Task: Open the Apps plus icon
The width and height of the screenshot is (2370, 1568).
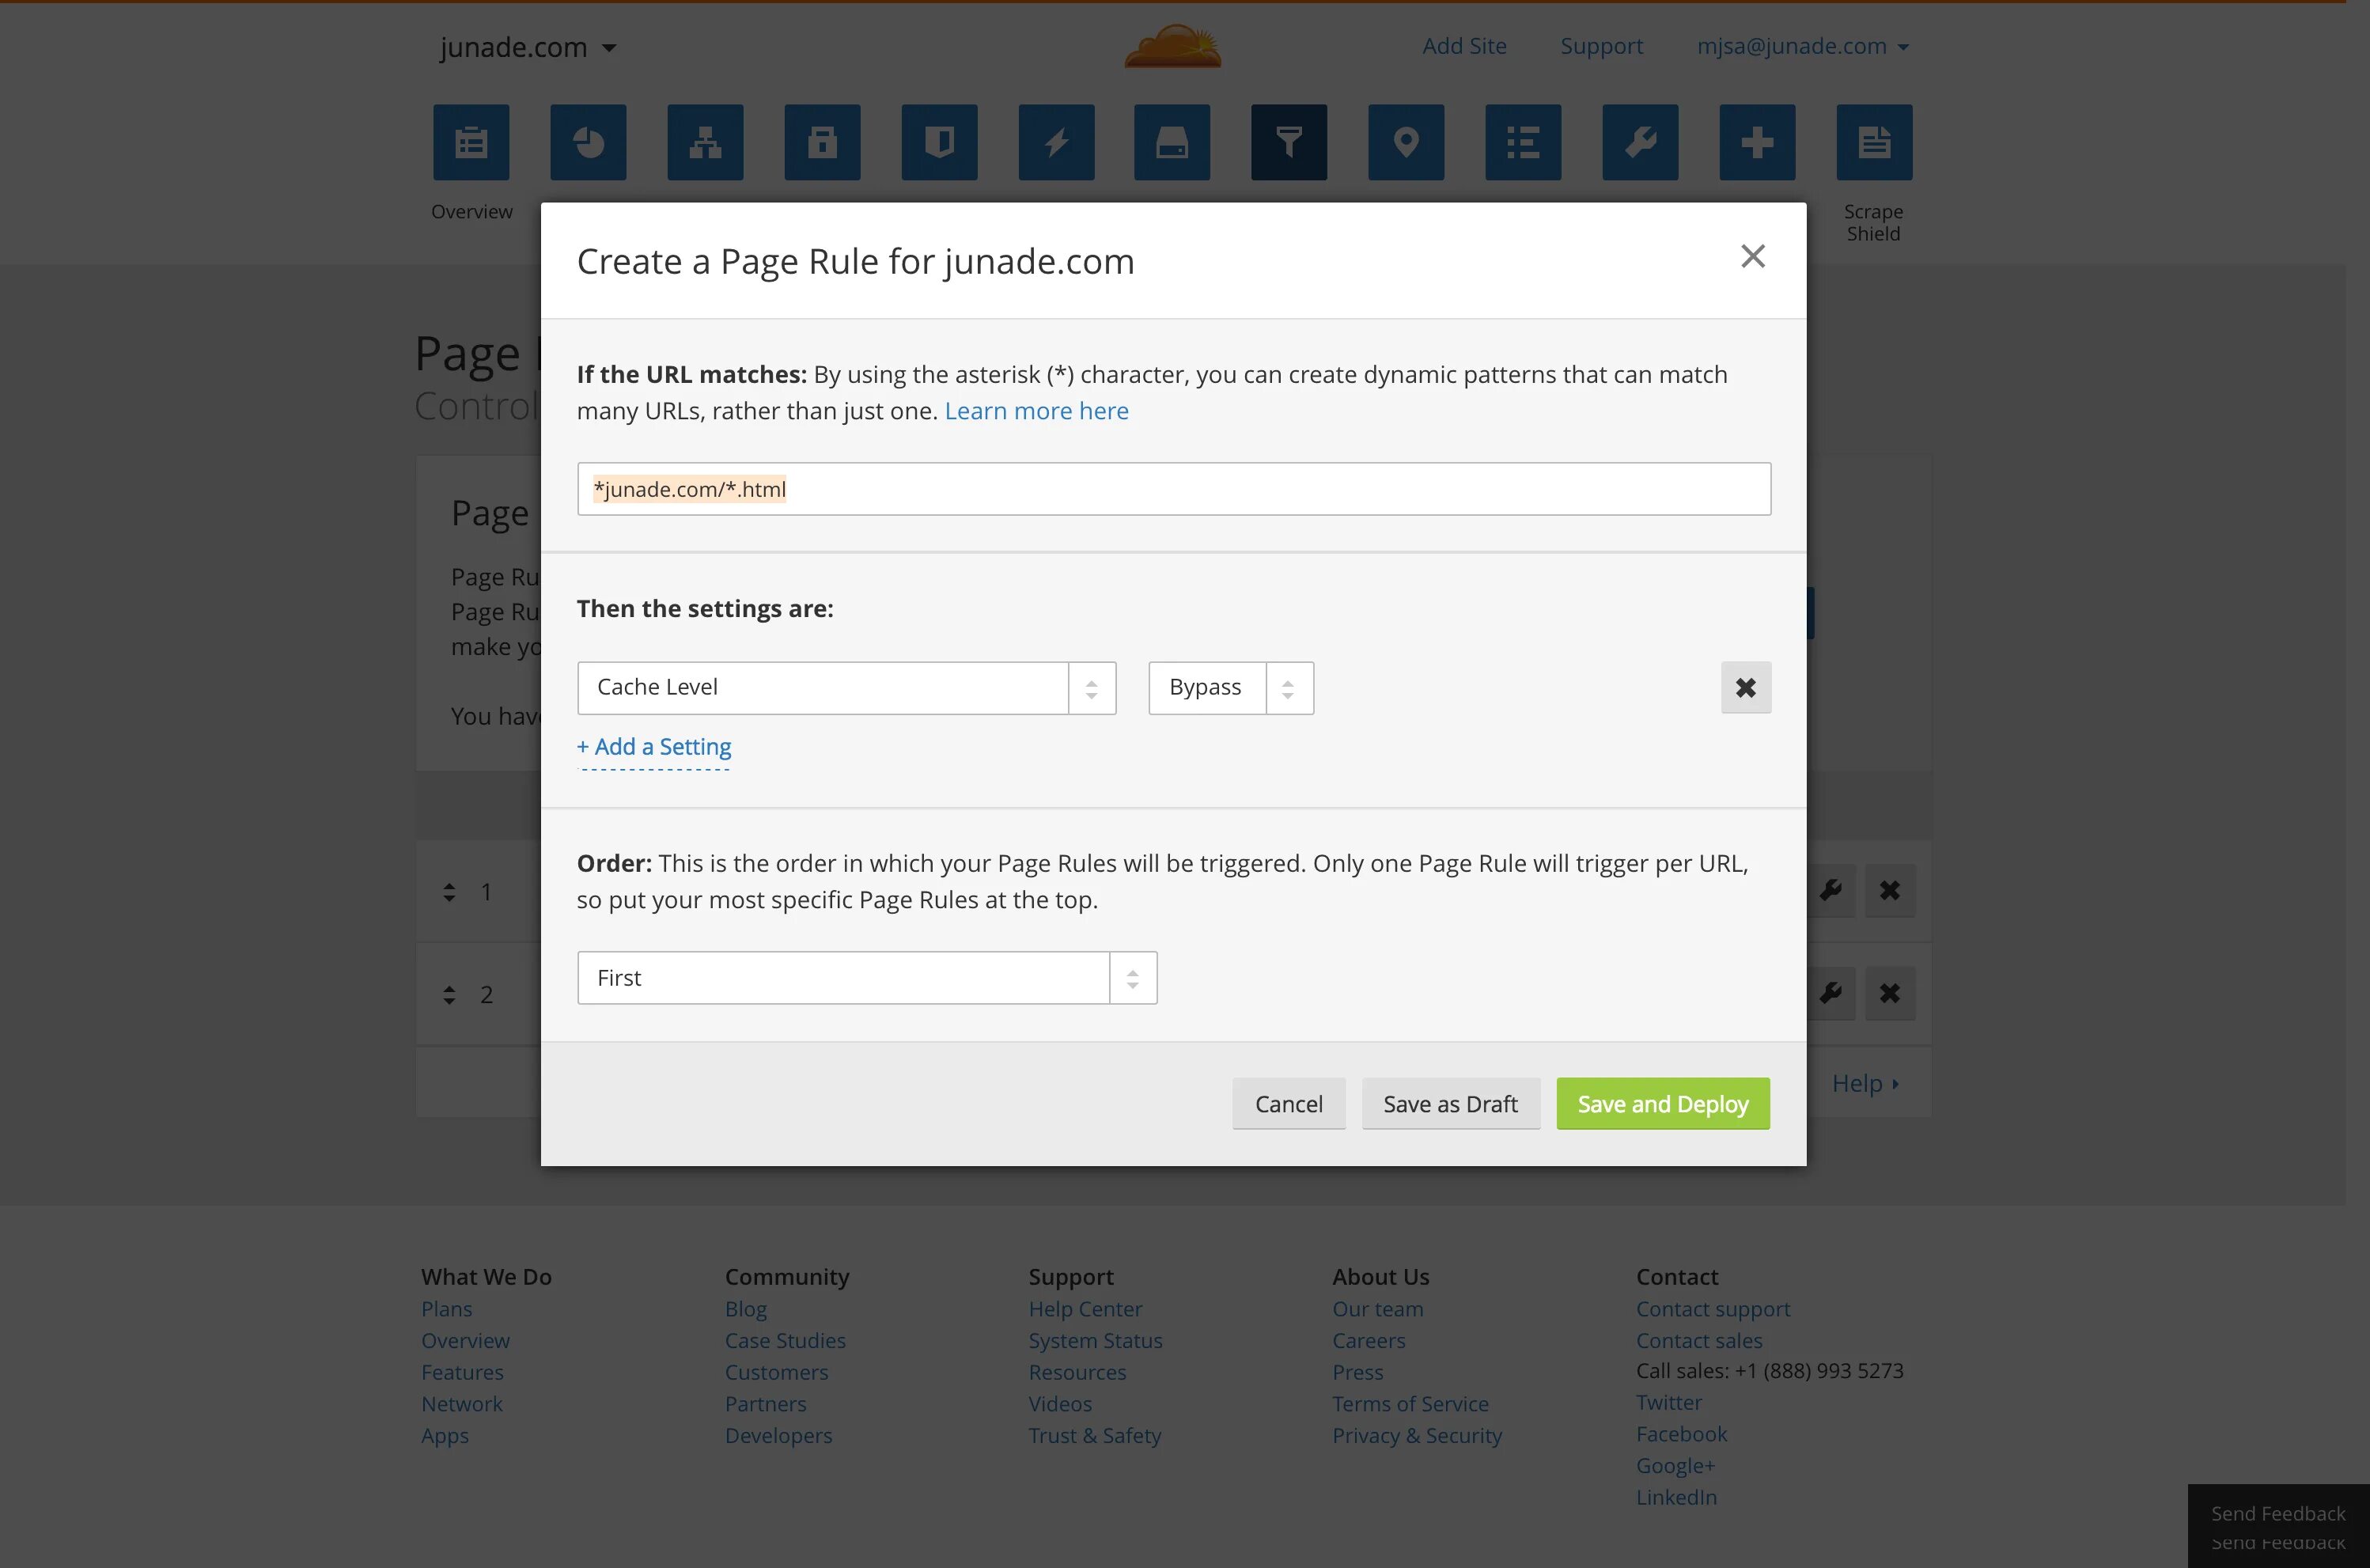Action: 1757,143
